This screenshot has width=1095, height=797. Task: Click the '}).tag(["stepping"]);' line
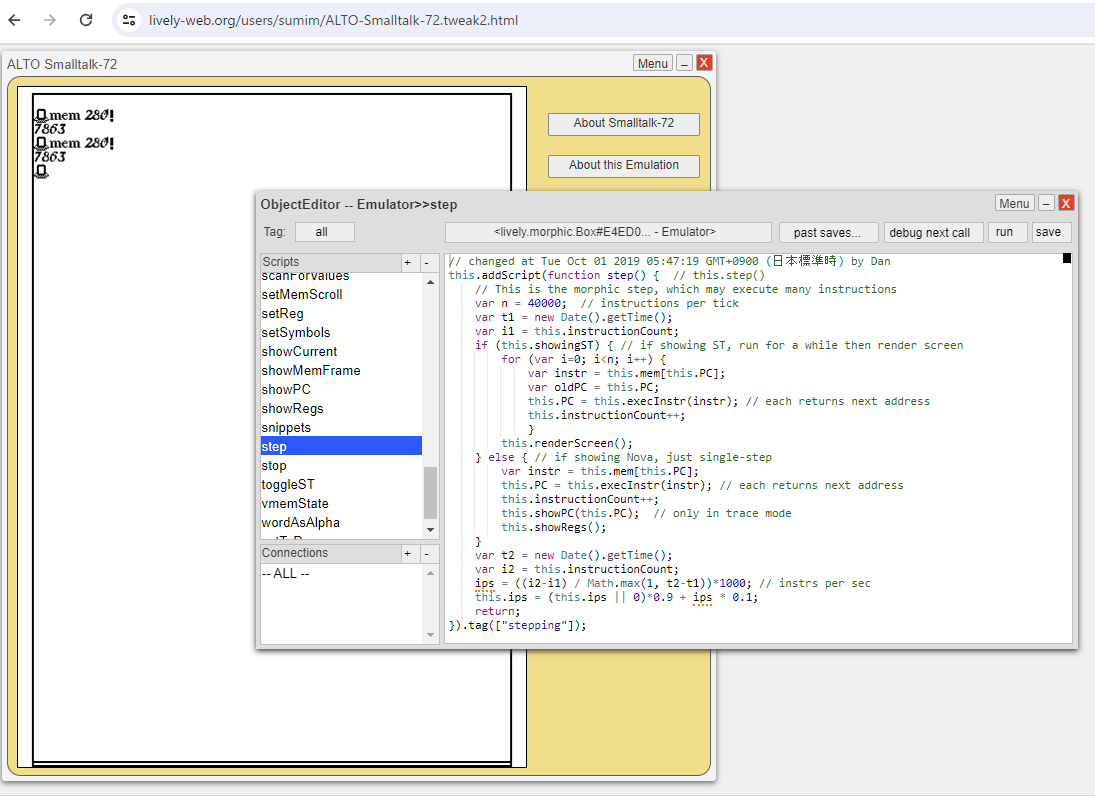[x=517, y=625]
